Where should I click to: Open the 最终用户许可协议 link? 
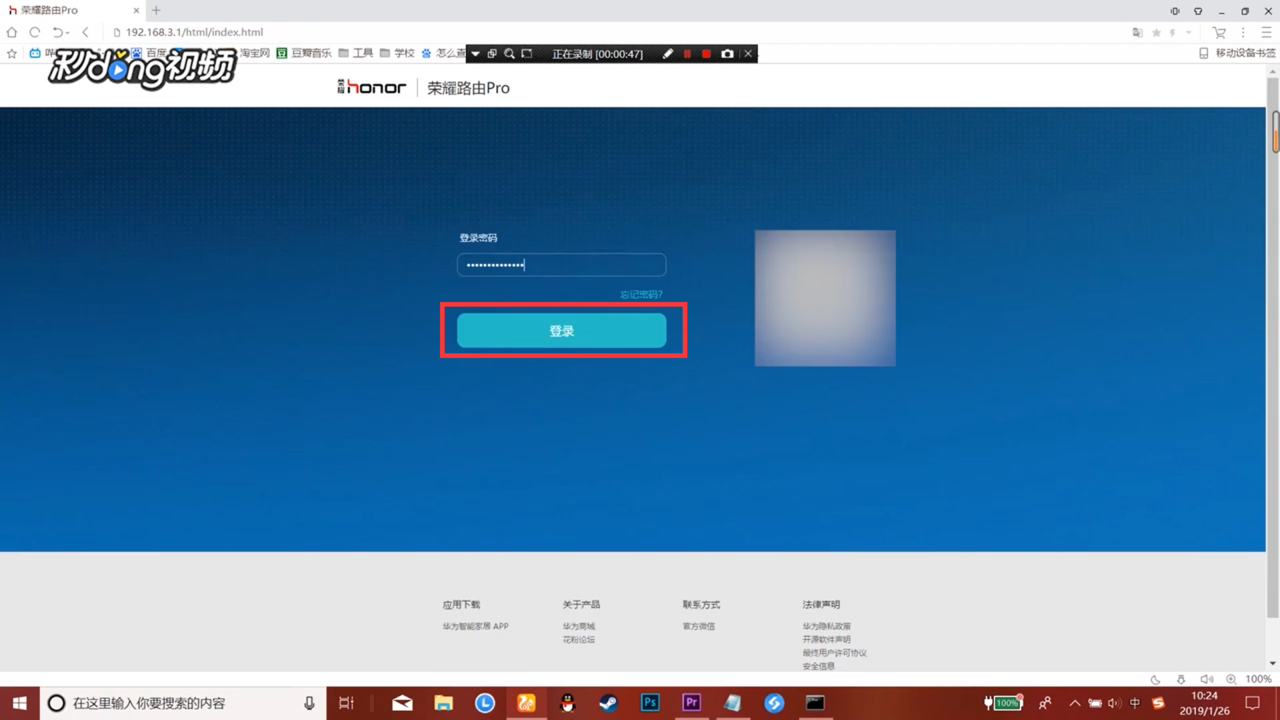pos(835,652)
